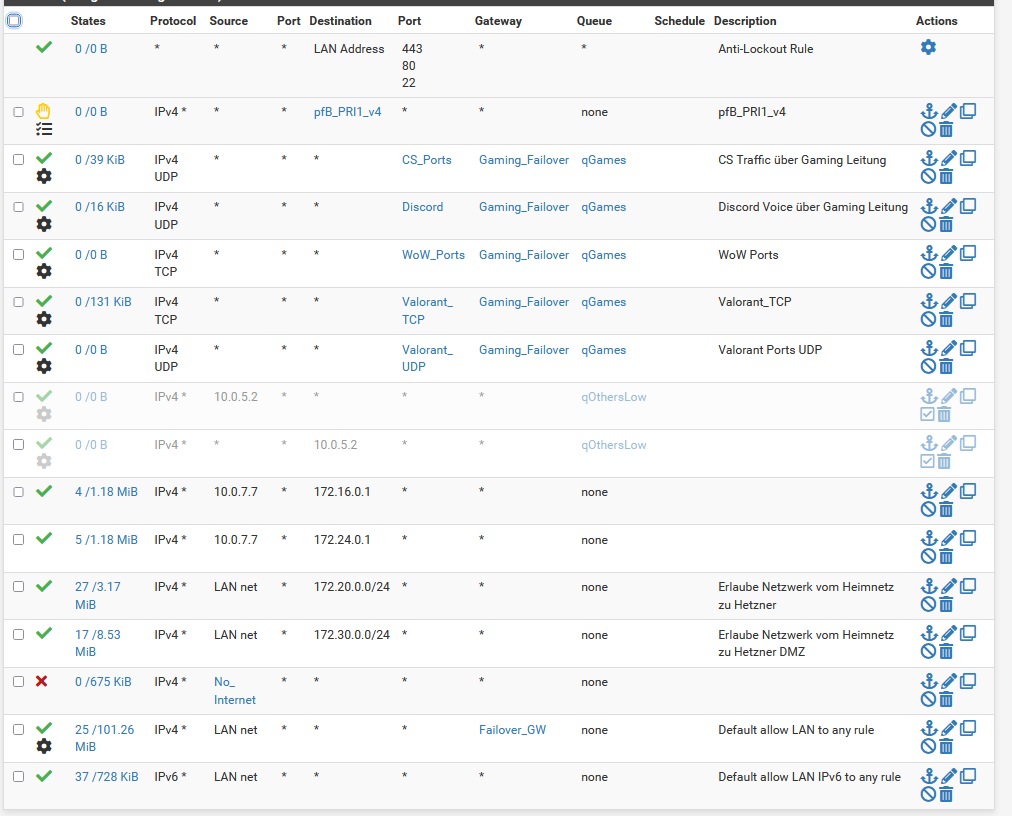Open qOthersLow queue for source 10.0.5.2 rule

pyautogui.click(x=613, y=396)
